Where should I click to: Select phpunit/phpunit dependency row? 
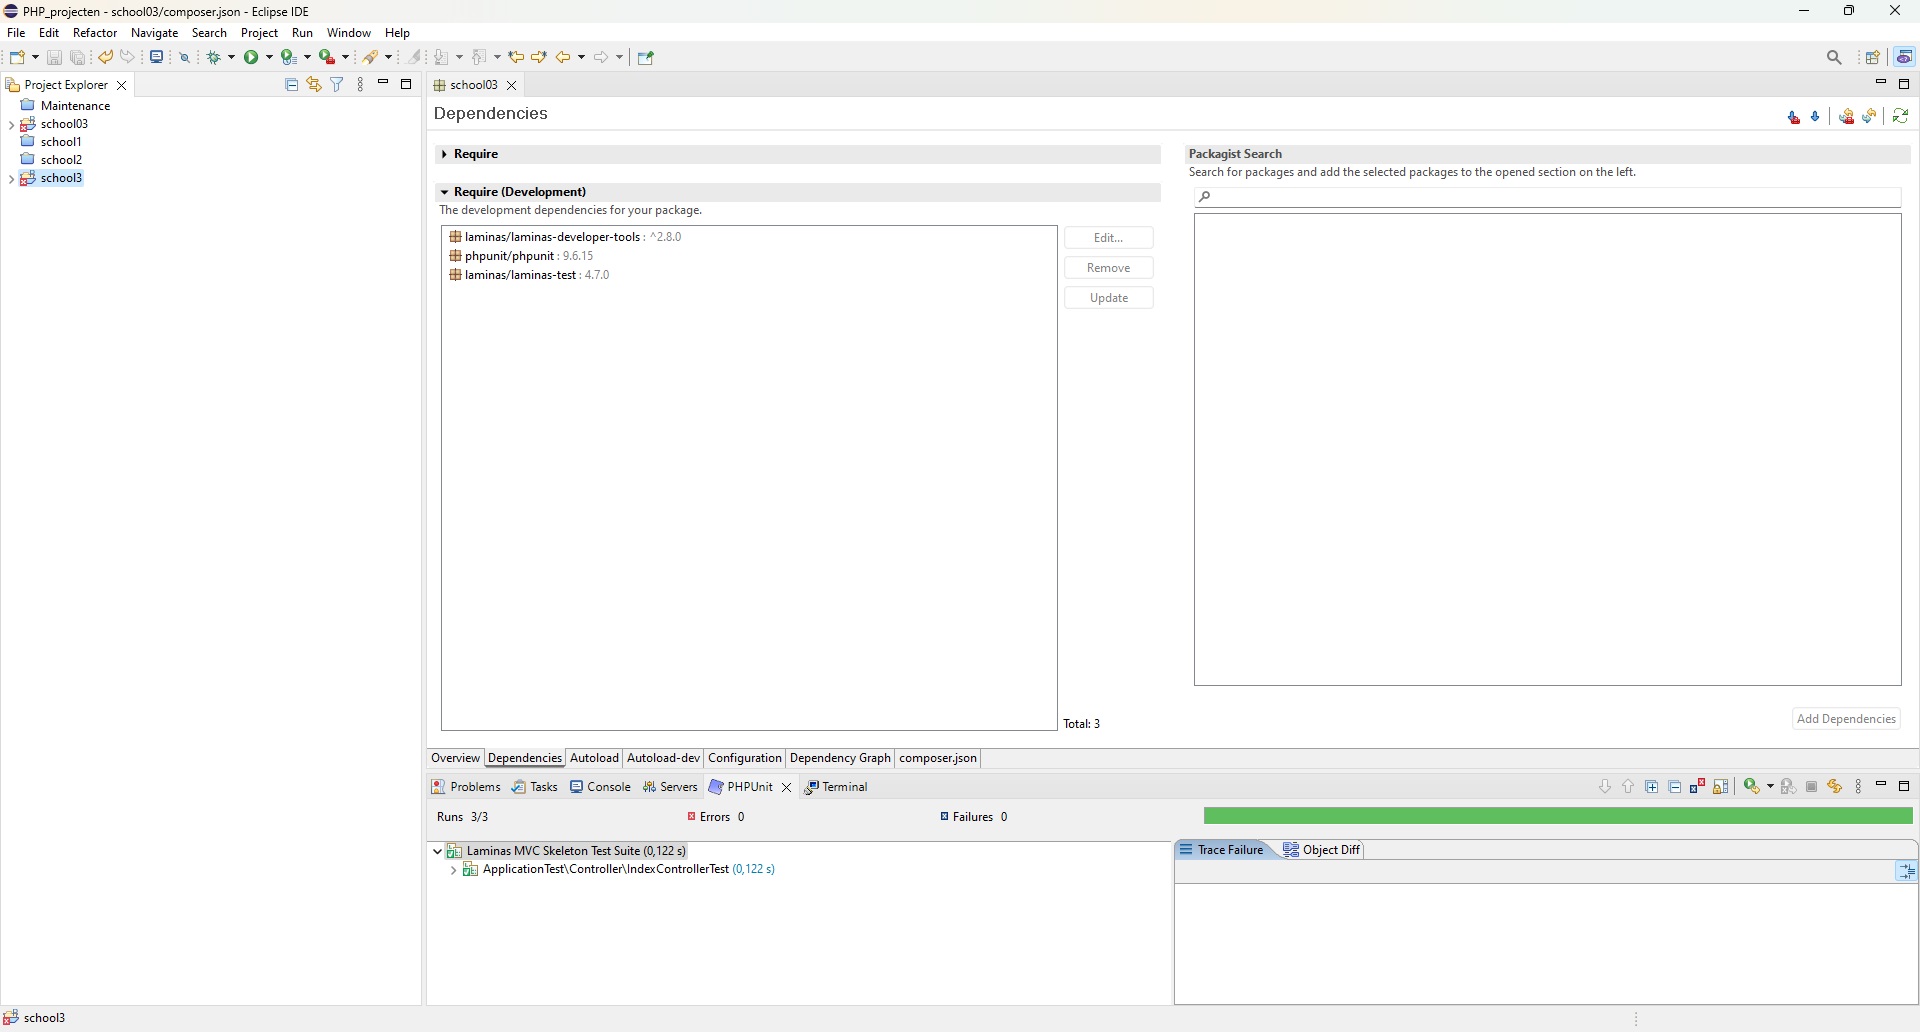522,257
